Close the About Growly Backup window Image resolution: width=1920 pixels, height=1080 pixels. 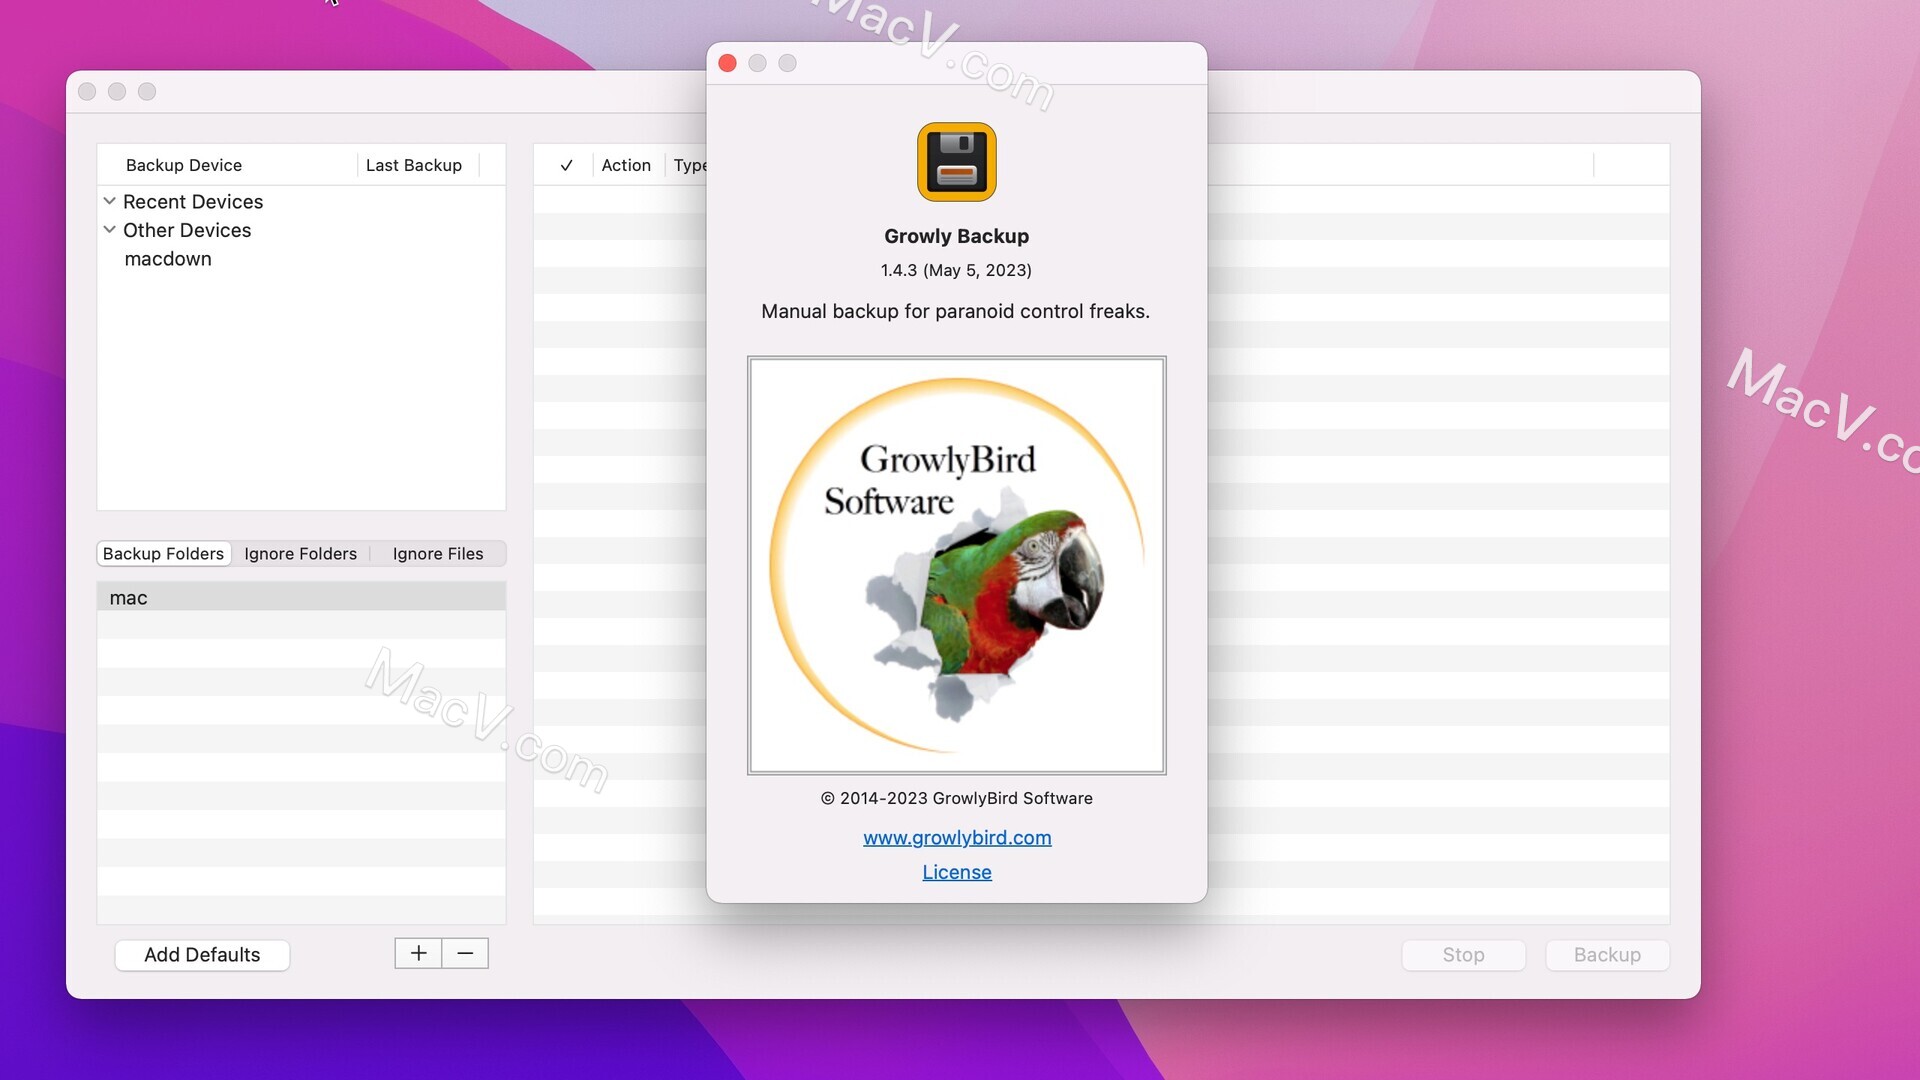728,63
